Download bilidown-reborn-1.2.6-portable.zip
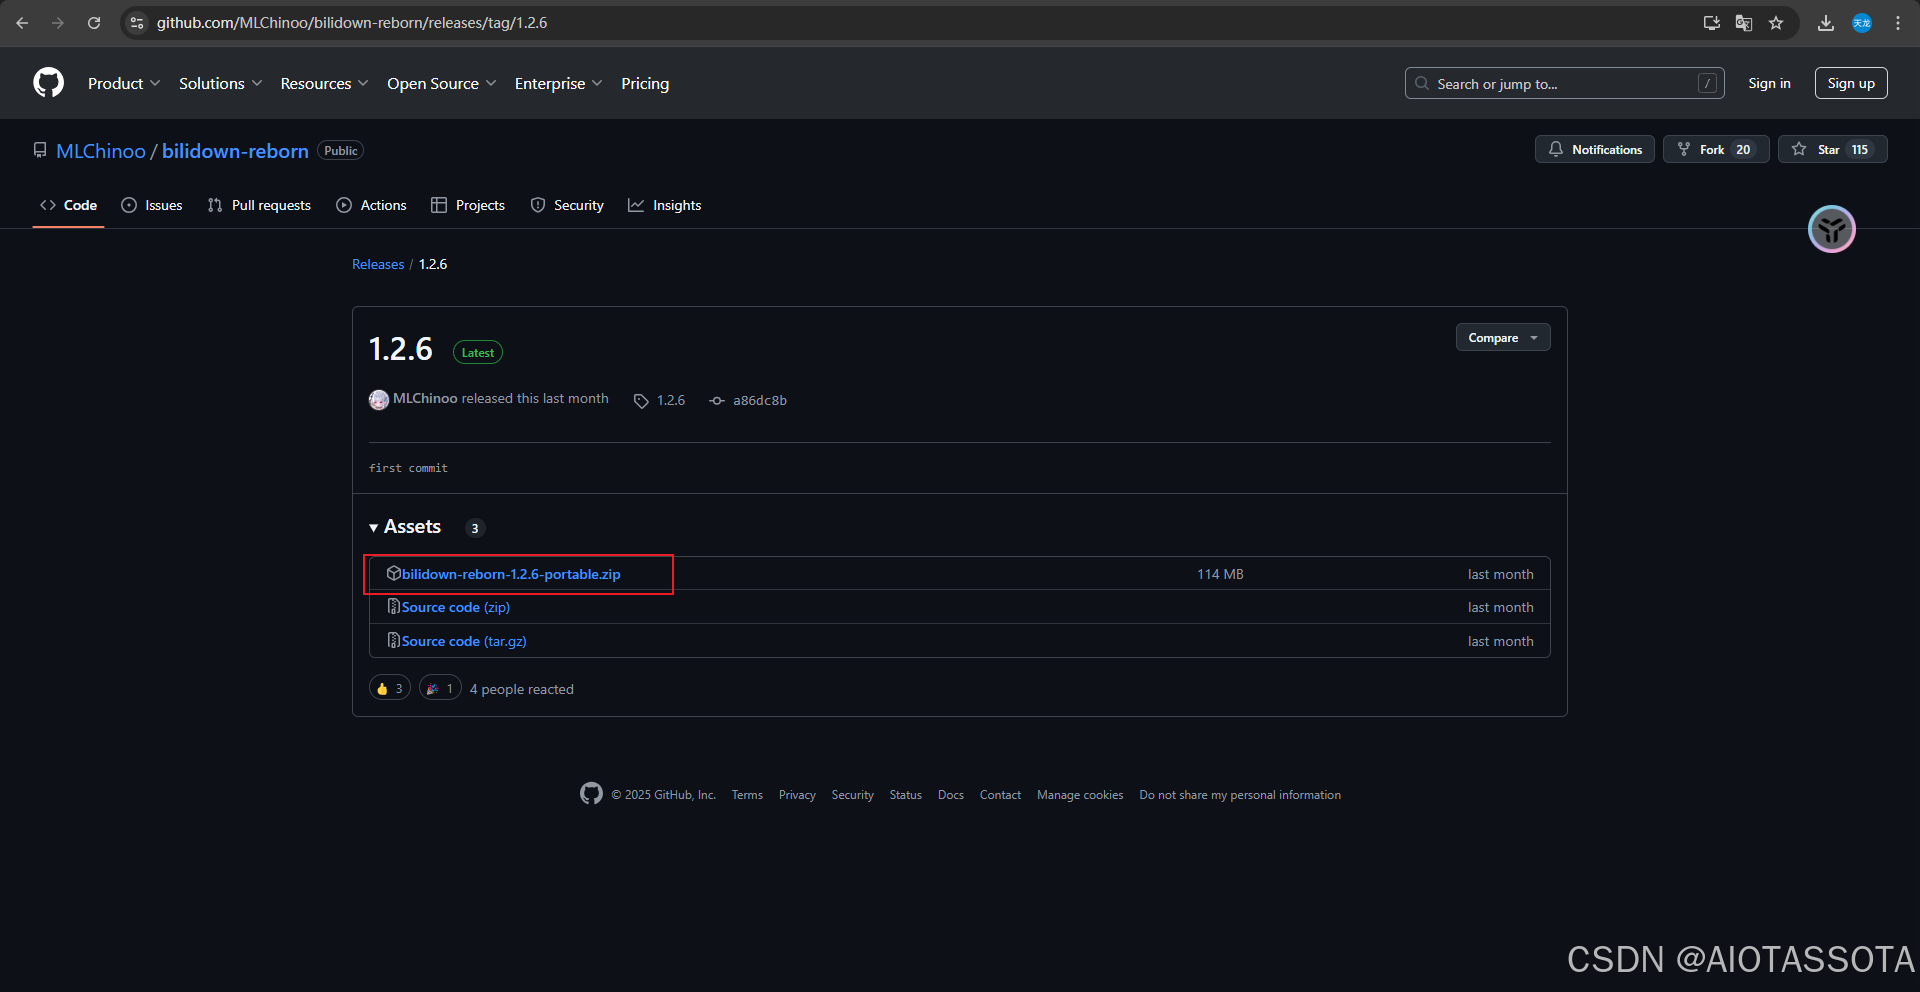The width and height of the screenshot is (1920, 992). point(511,574)
